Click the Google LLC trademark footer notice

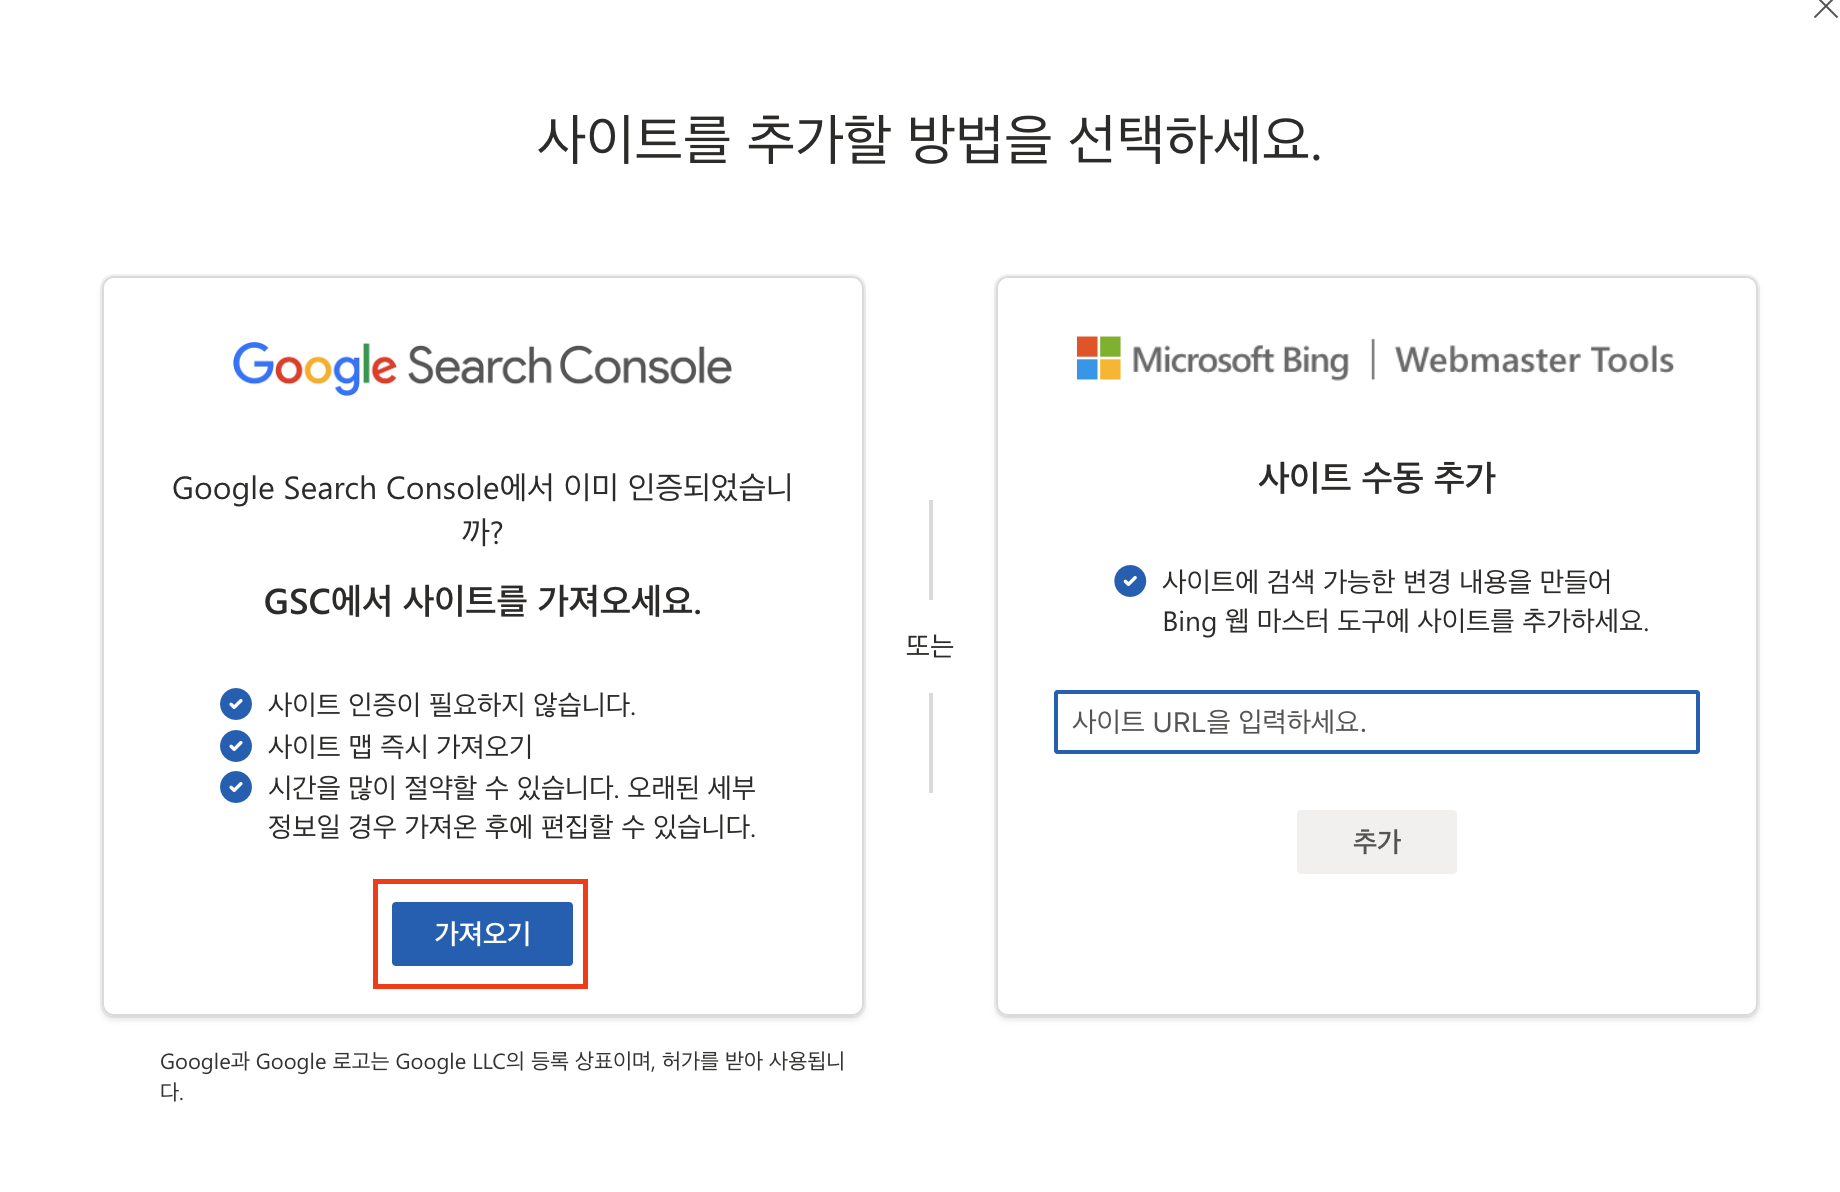[x=502, y=1074]
